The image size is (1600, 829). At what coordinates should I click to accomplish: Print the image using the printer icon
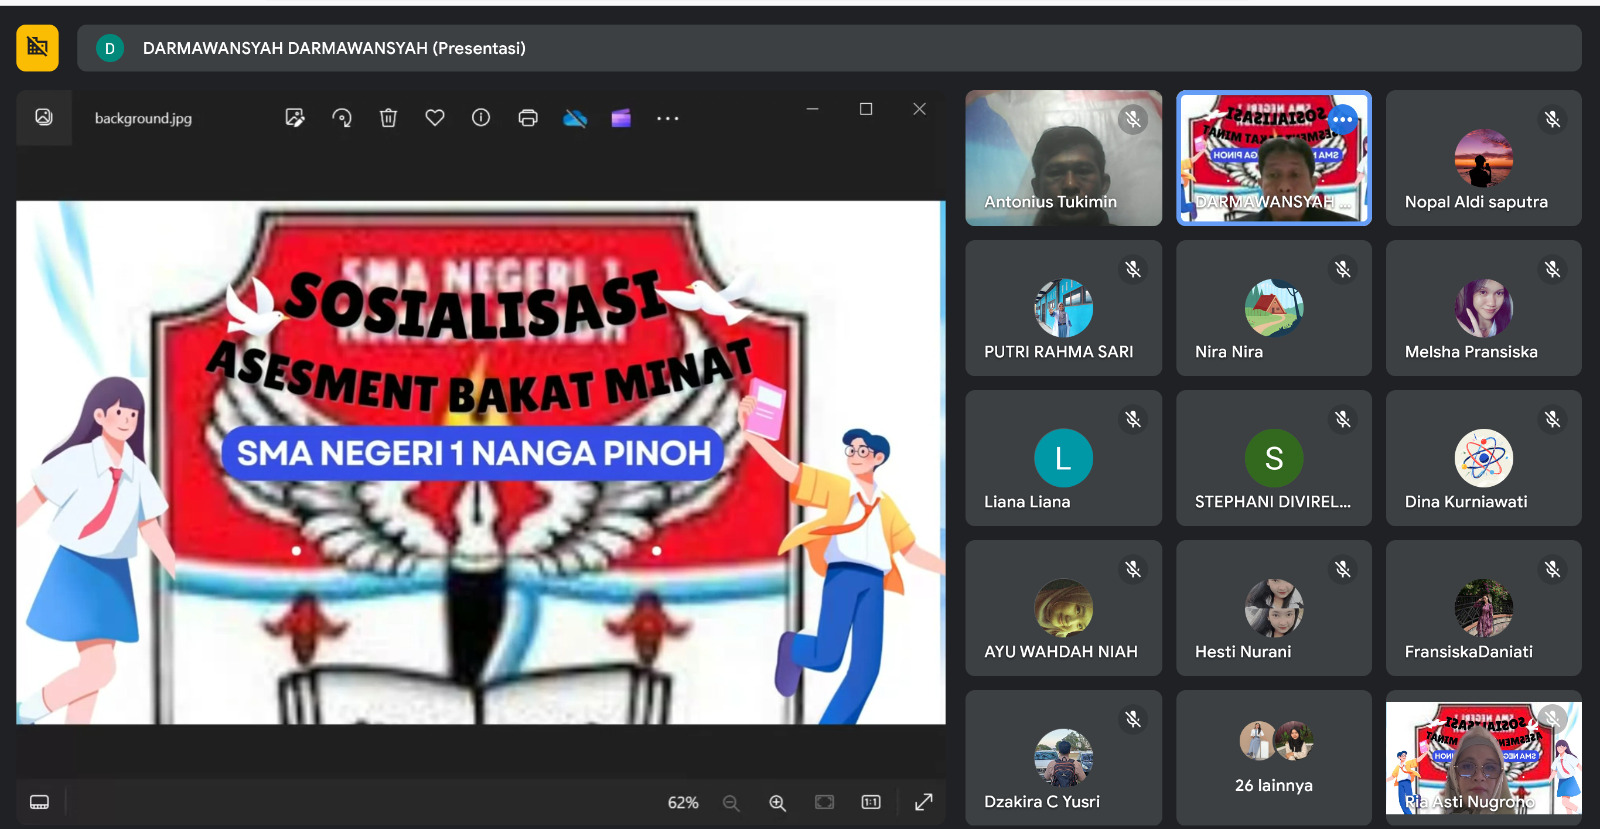point(528,118)
